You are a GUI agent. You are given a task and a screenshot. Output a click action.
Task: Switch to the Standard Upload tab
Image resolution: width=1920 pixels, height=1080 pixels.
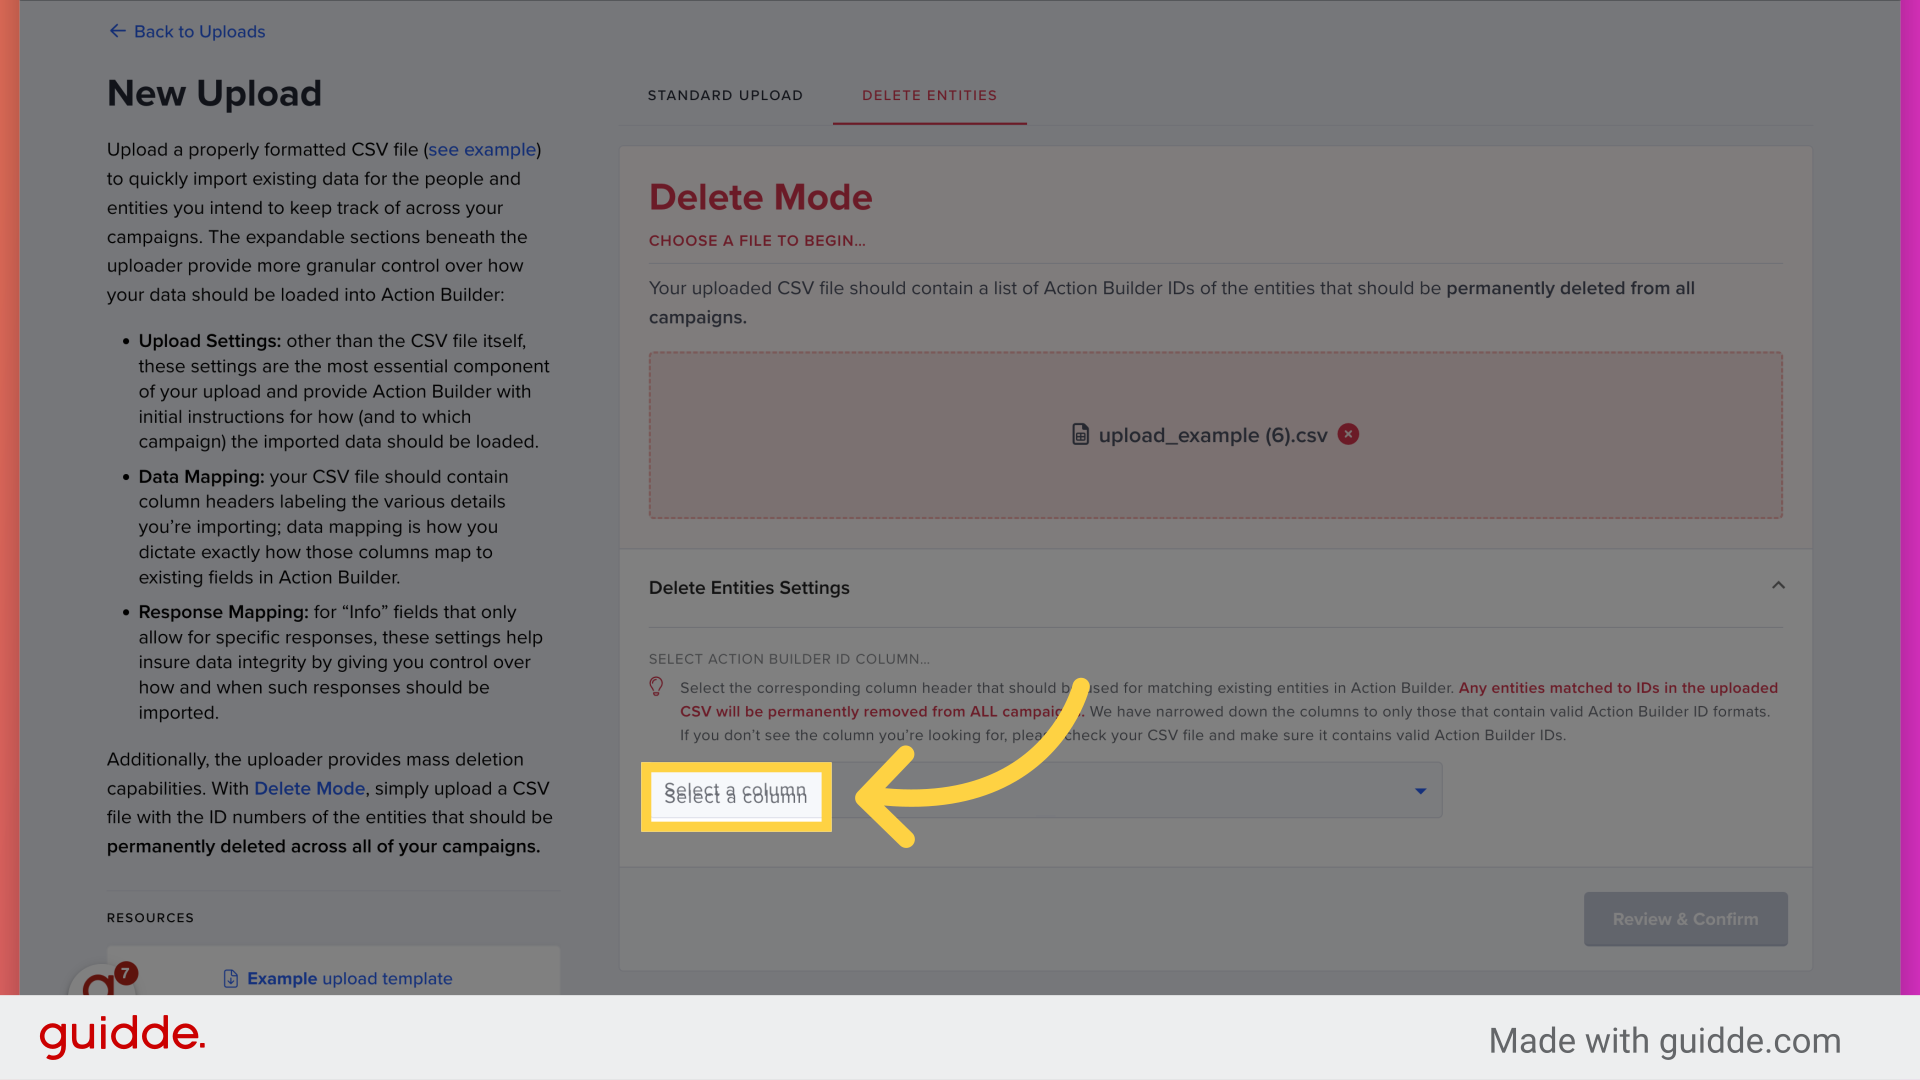click(725, 95)
